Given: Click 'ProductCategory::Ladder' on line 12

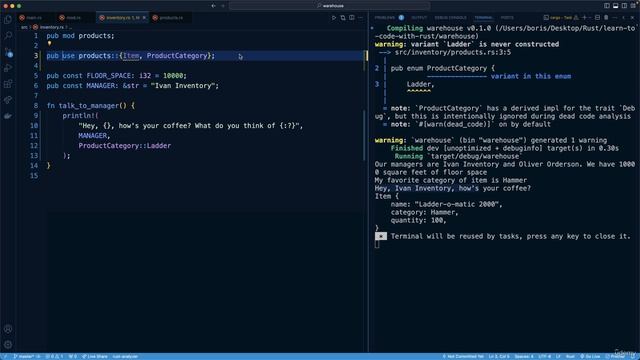Looking at the screenshot, I should coord(124,146).
